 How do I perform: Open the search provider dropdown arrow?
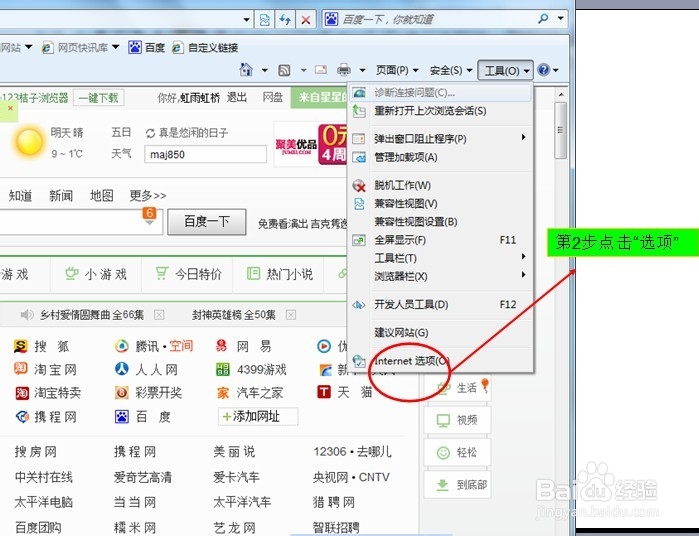[560, 19]
